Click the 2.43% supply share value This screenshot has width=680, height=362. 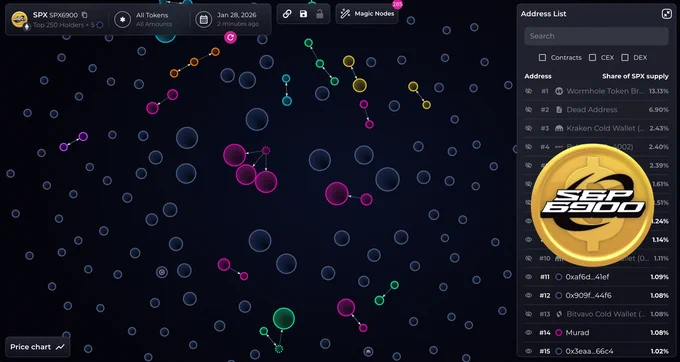click(x=658, y=128)
